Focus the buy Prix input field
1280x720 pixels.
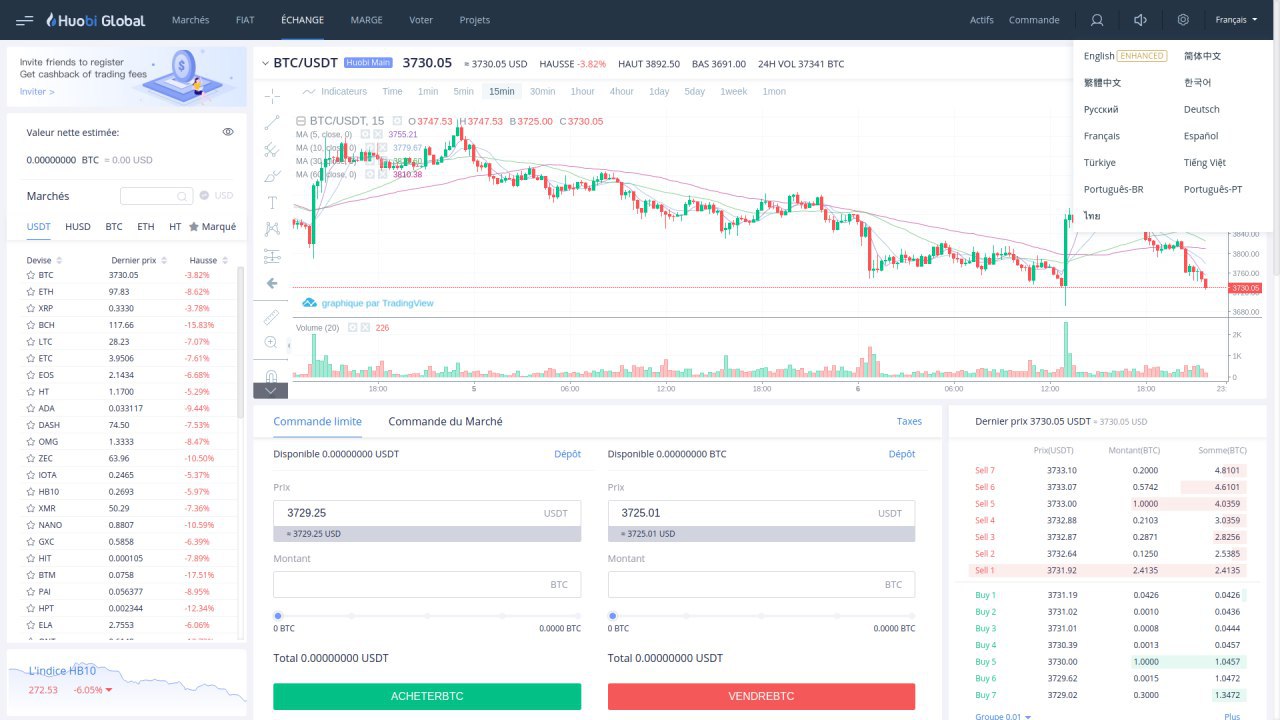[427, 513]
